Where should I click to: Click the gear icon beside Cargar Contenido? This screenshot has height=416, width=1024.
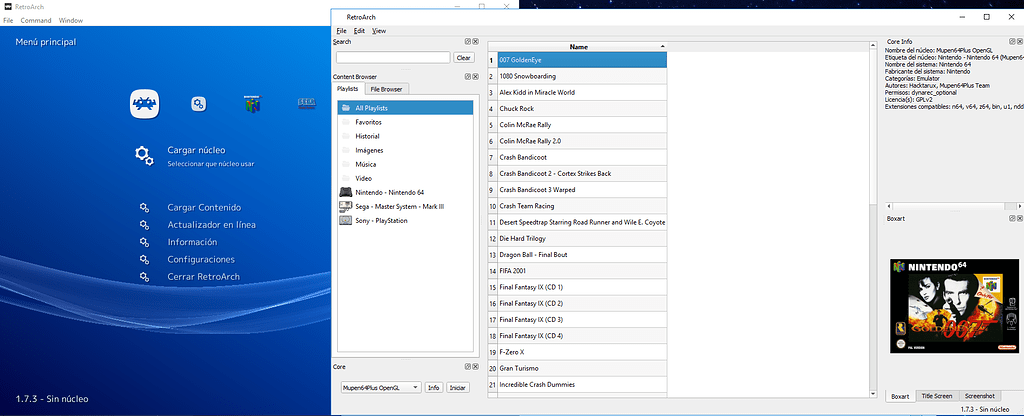[x=144, y=208]
